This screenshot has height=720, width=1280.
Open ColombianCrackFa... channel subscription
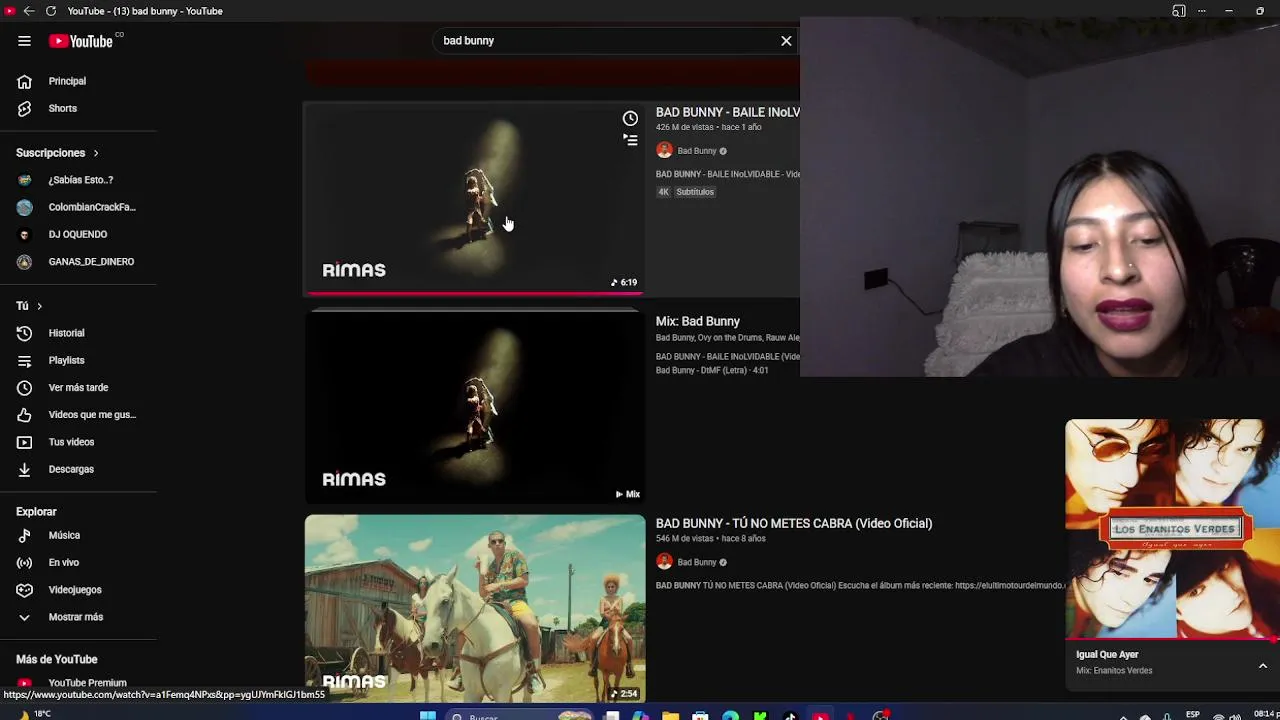pyautogui.click(x=78, y=207)
